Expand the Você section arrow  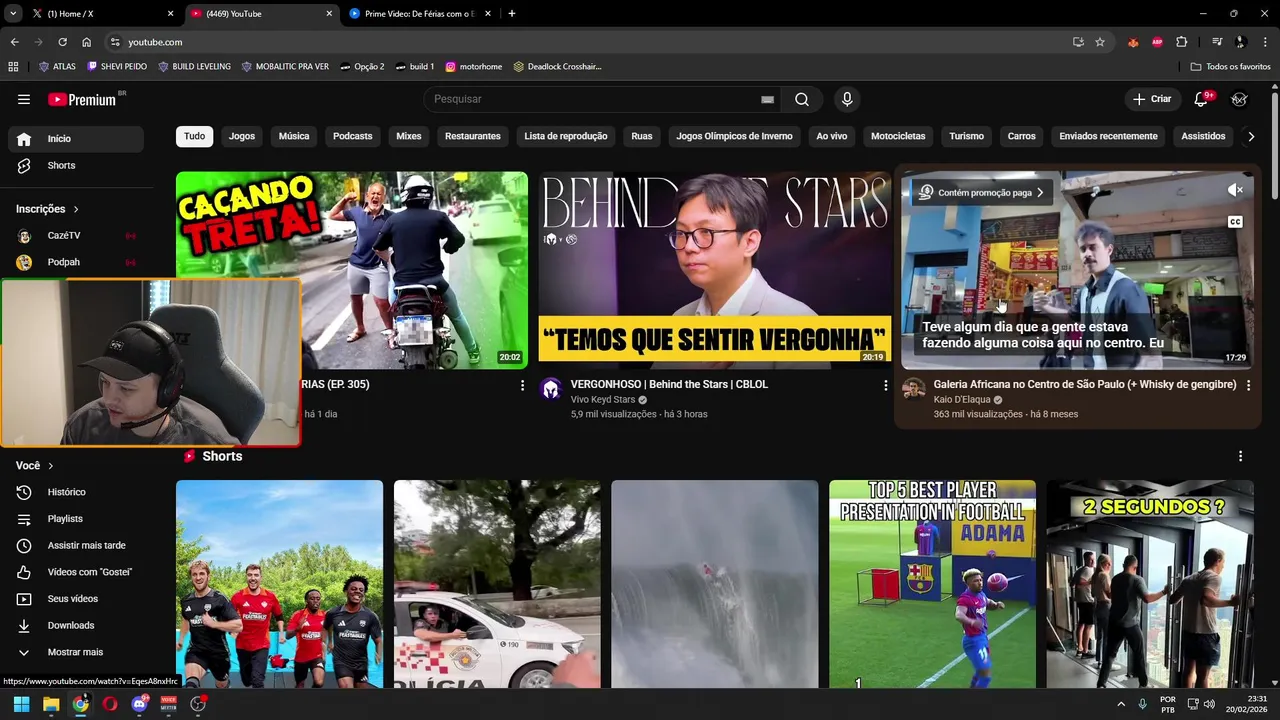point(50,466)
